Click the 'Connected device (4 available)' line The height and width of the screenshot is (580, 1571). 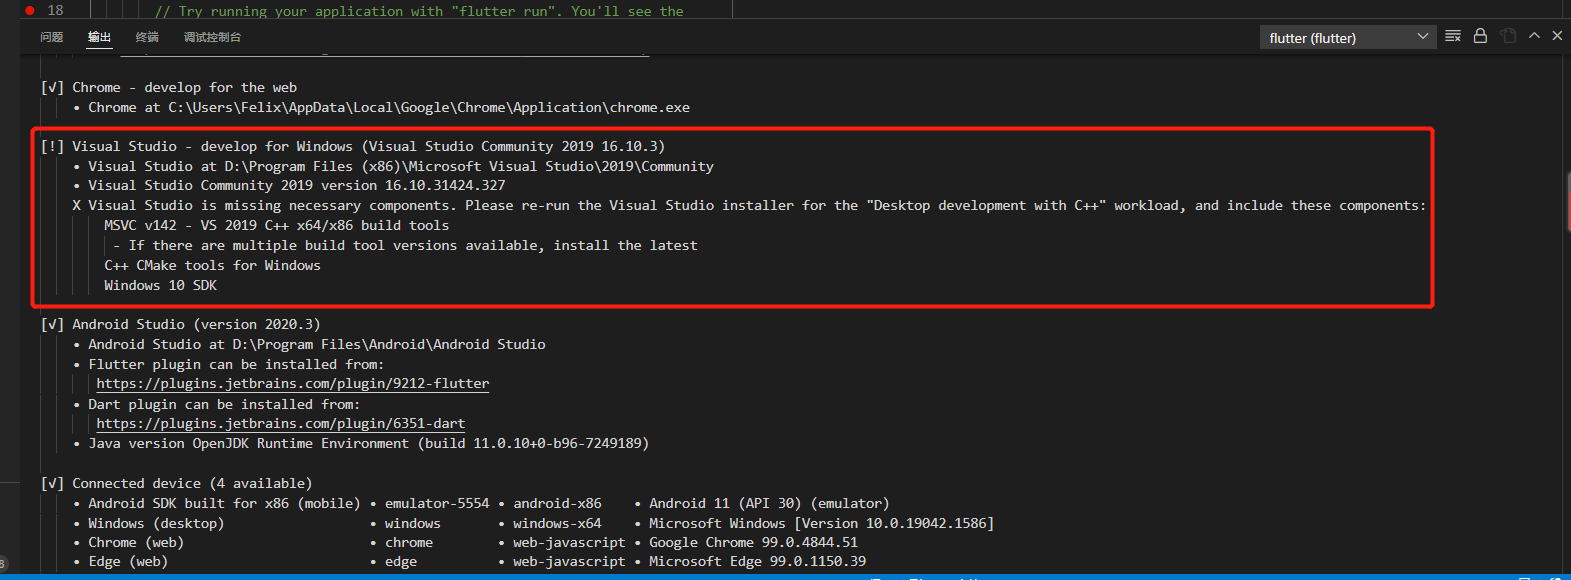176,484
